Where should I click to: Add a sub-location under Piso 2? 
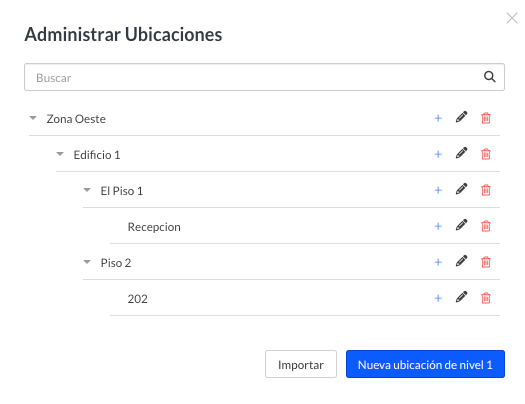click(438, 262)
